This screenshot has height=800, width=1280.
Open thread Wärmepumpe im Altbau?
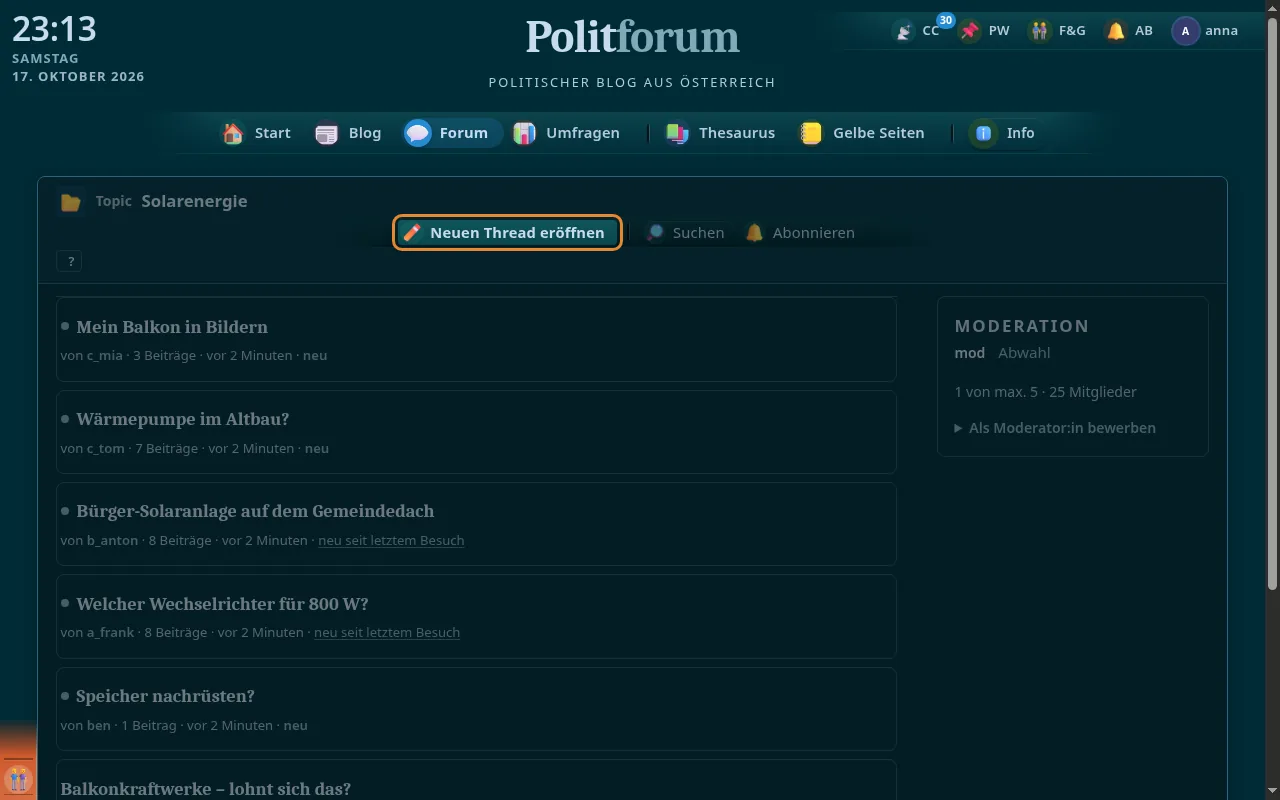(x=183, y=419)
